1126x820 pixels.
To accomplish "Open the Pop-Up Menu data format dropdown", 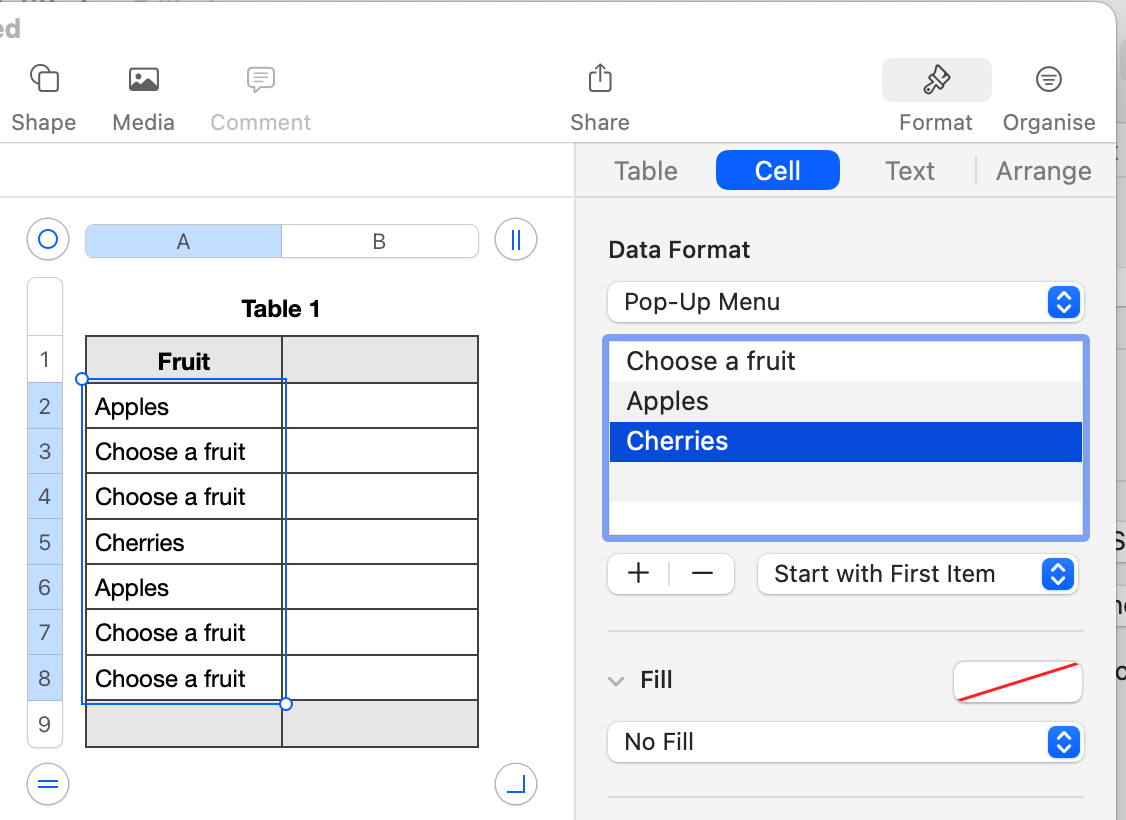I will 845,302.
